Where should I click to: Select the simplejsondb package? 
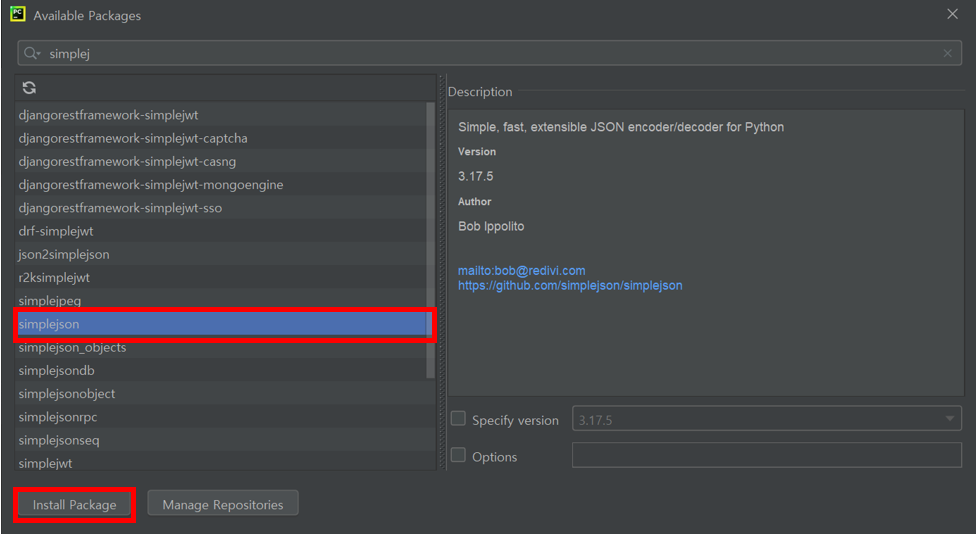(x=220, y=370)
